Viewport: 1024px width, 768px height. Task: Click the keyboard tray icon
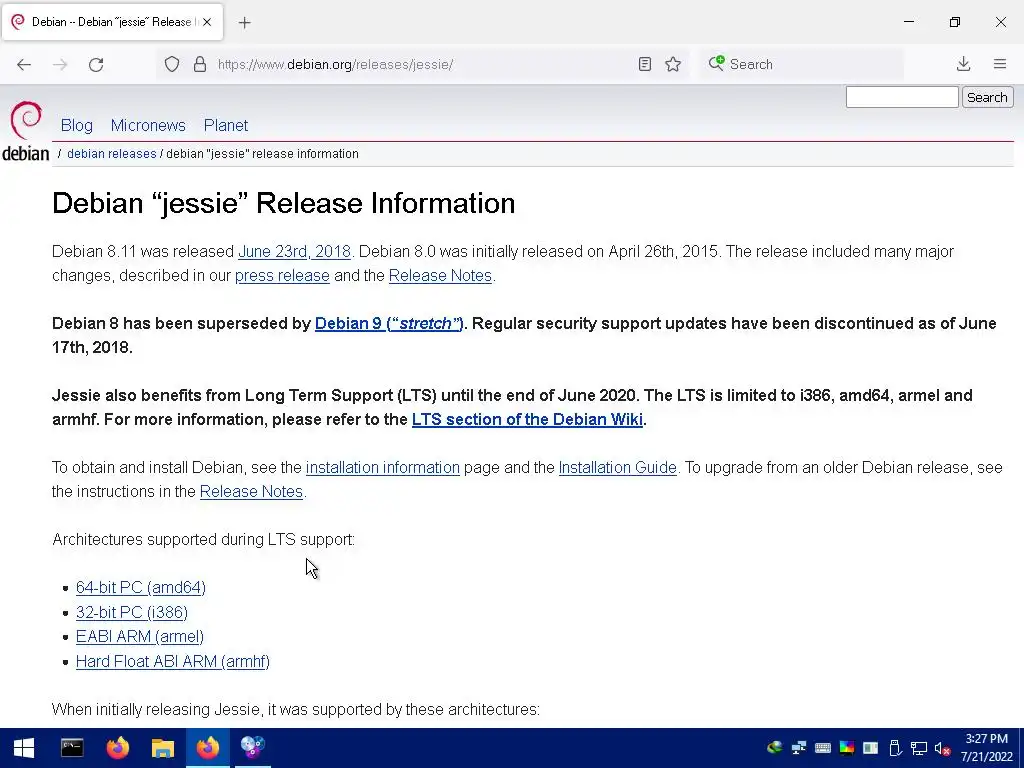823,748
